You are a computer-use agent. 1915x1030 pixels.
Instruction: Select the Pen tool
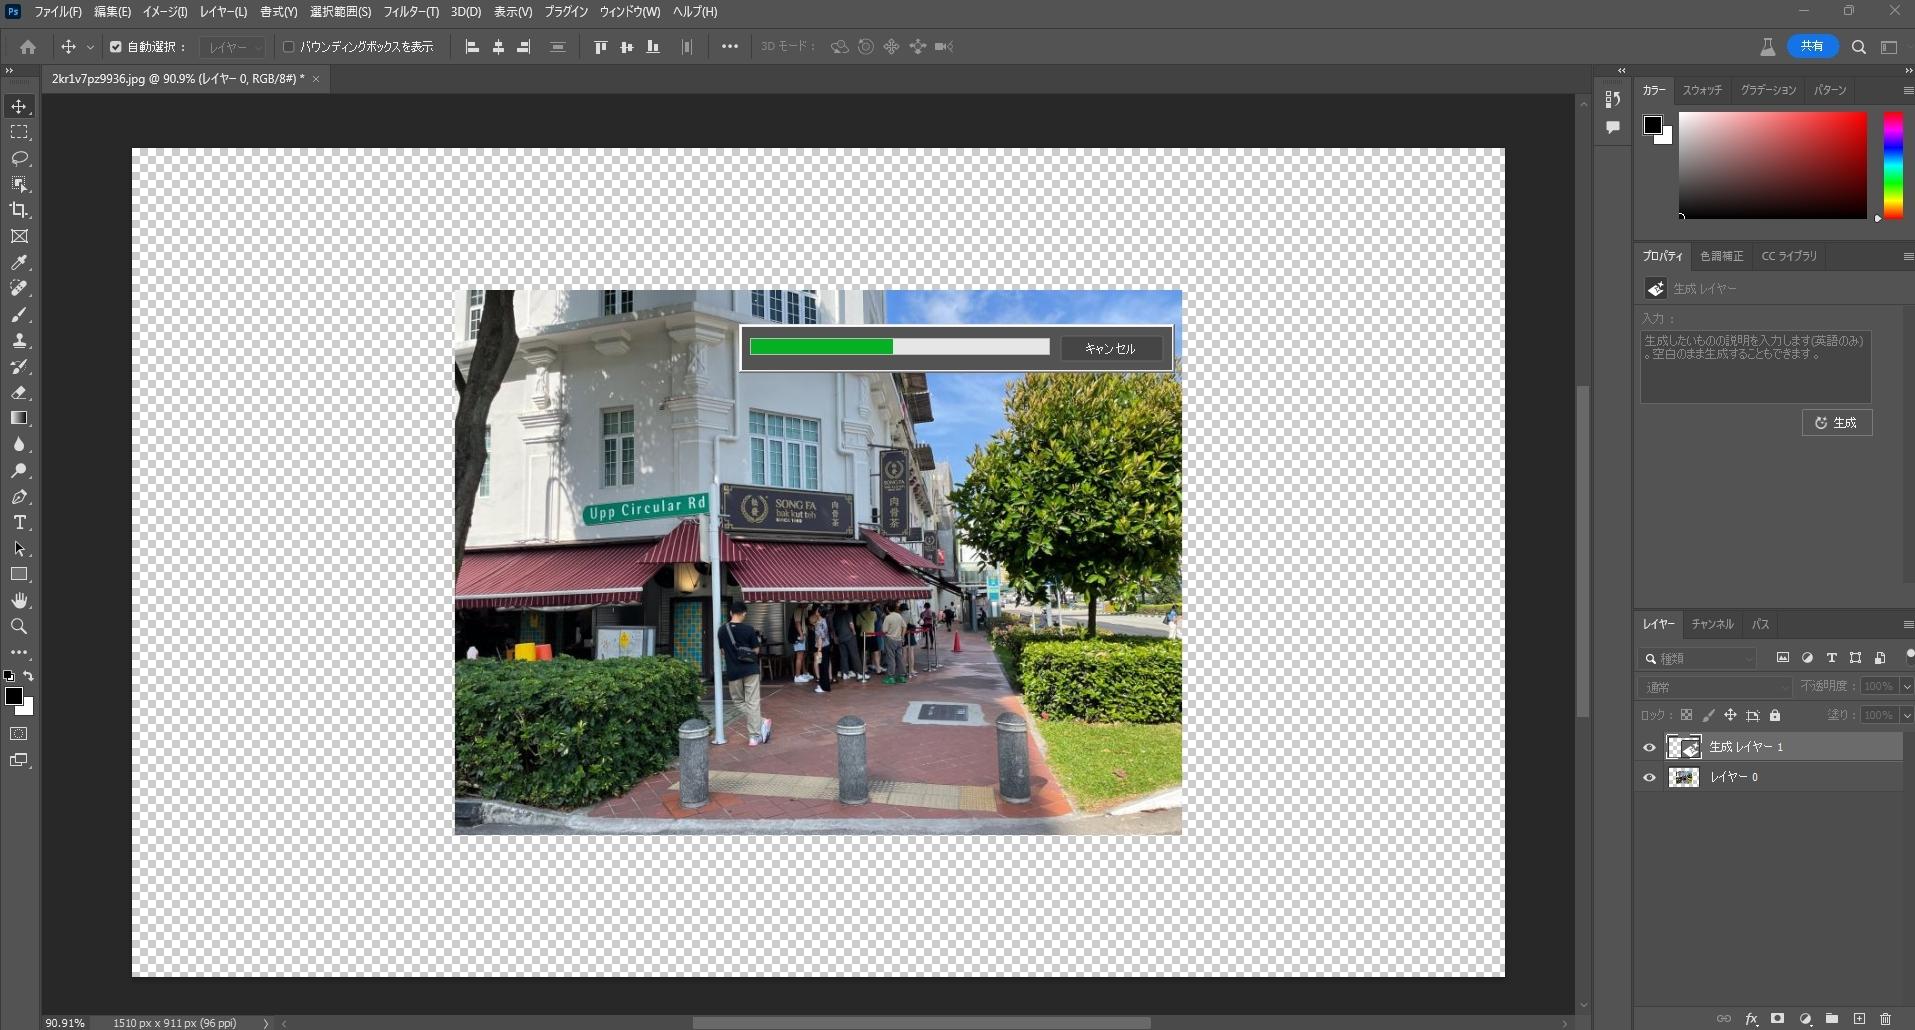pos(19,497)
